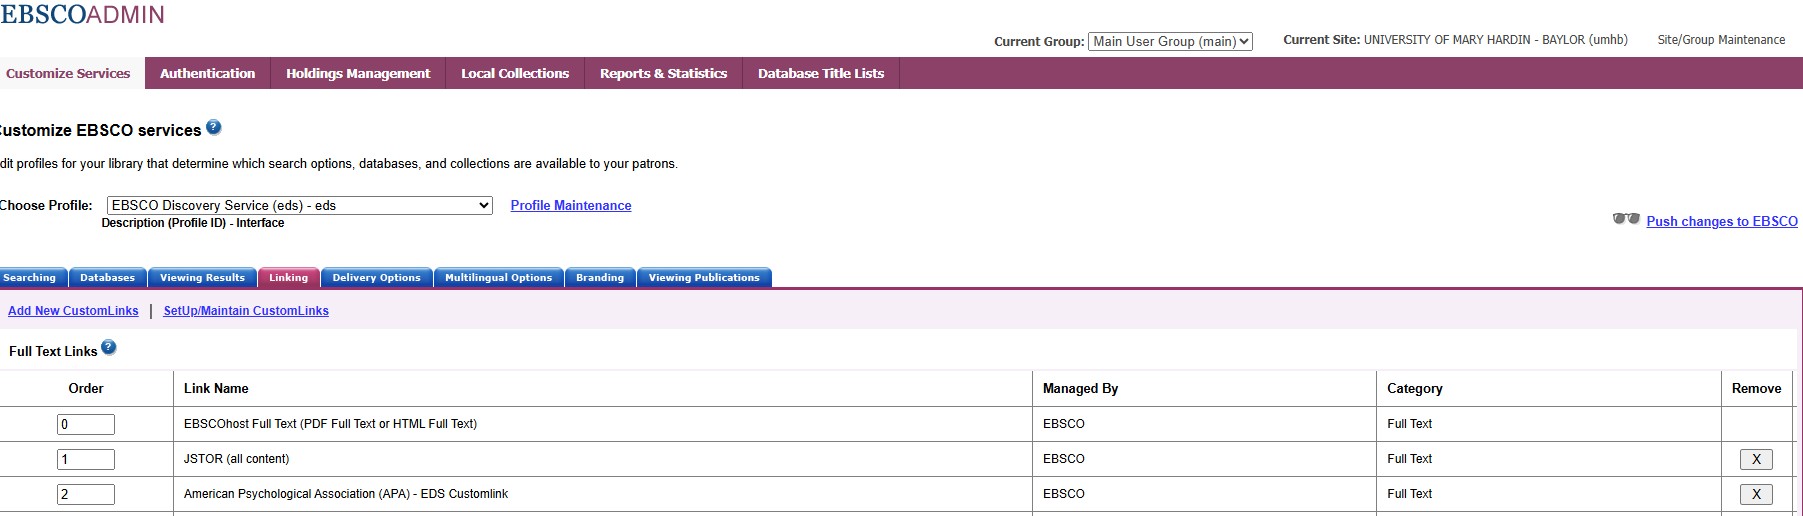The image size is (1803, 516).
Task: Open Reports & Statistics tab
Action: (x=663, y=73)
